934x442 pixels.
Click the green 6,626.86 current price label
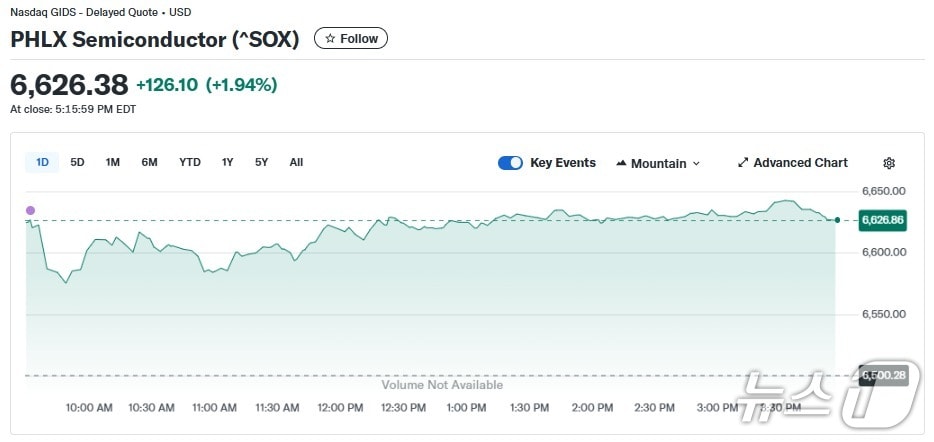[x=882, y=220]
